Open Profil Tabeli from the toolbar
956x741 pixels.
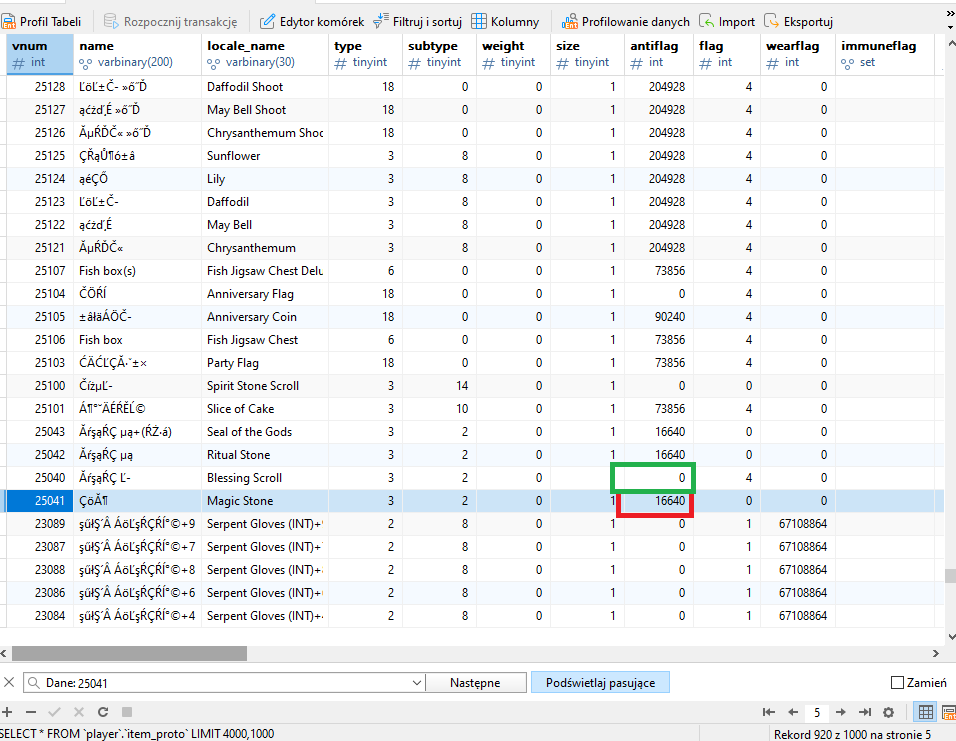pos(44,21)
